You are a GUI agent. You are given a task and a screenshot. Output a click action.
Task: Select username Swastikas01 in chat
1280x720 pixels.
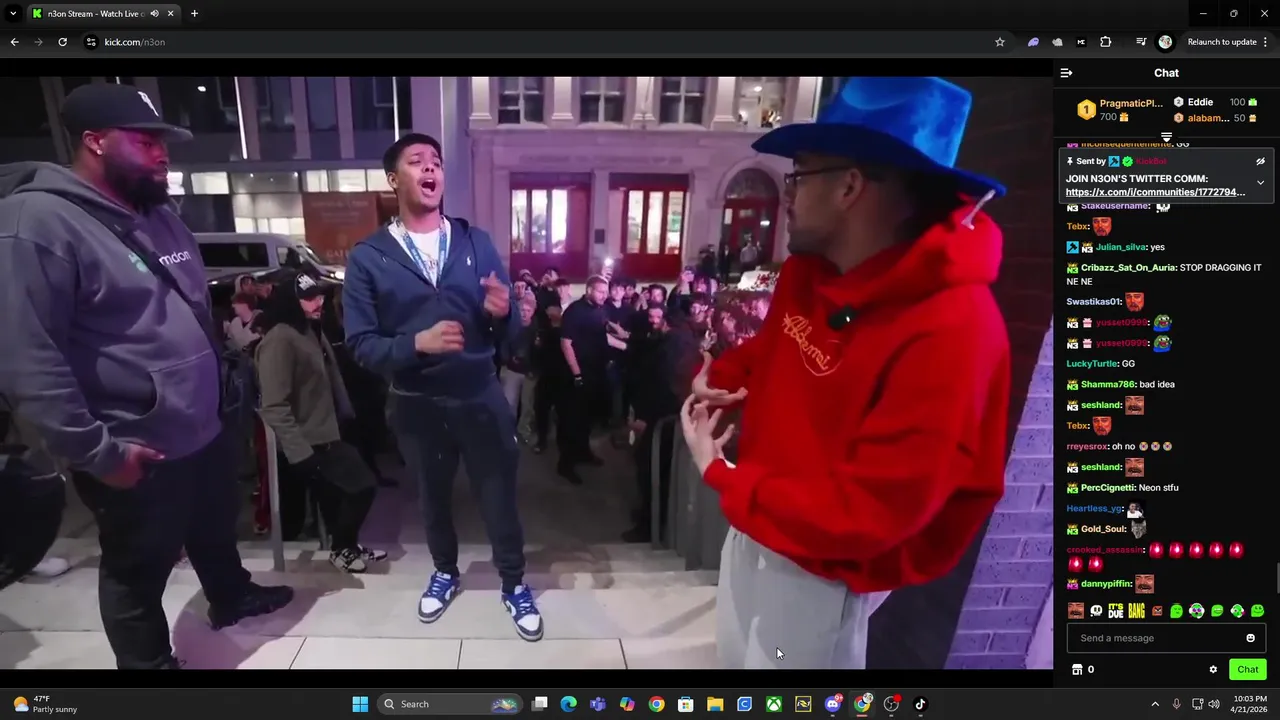tap(1094, 302)
